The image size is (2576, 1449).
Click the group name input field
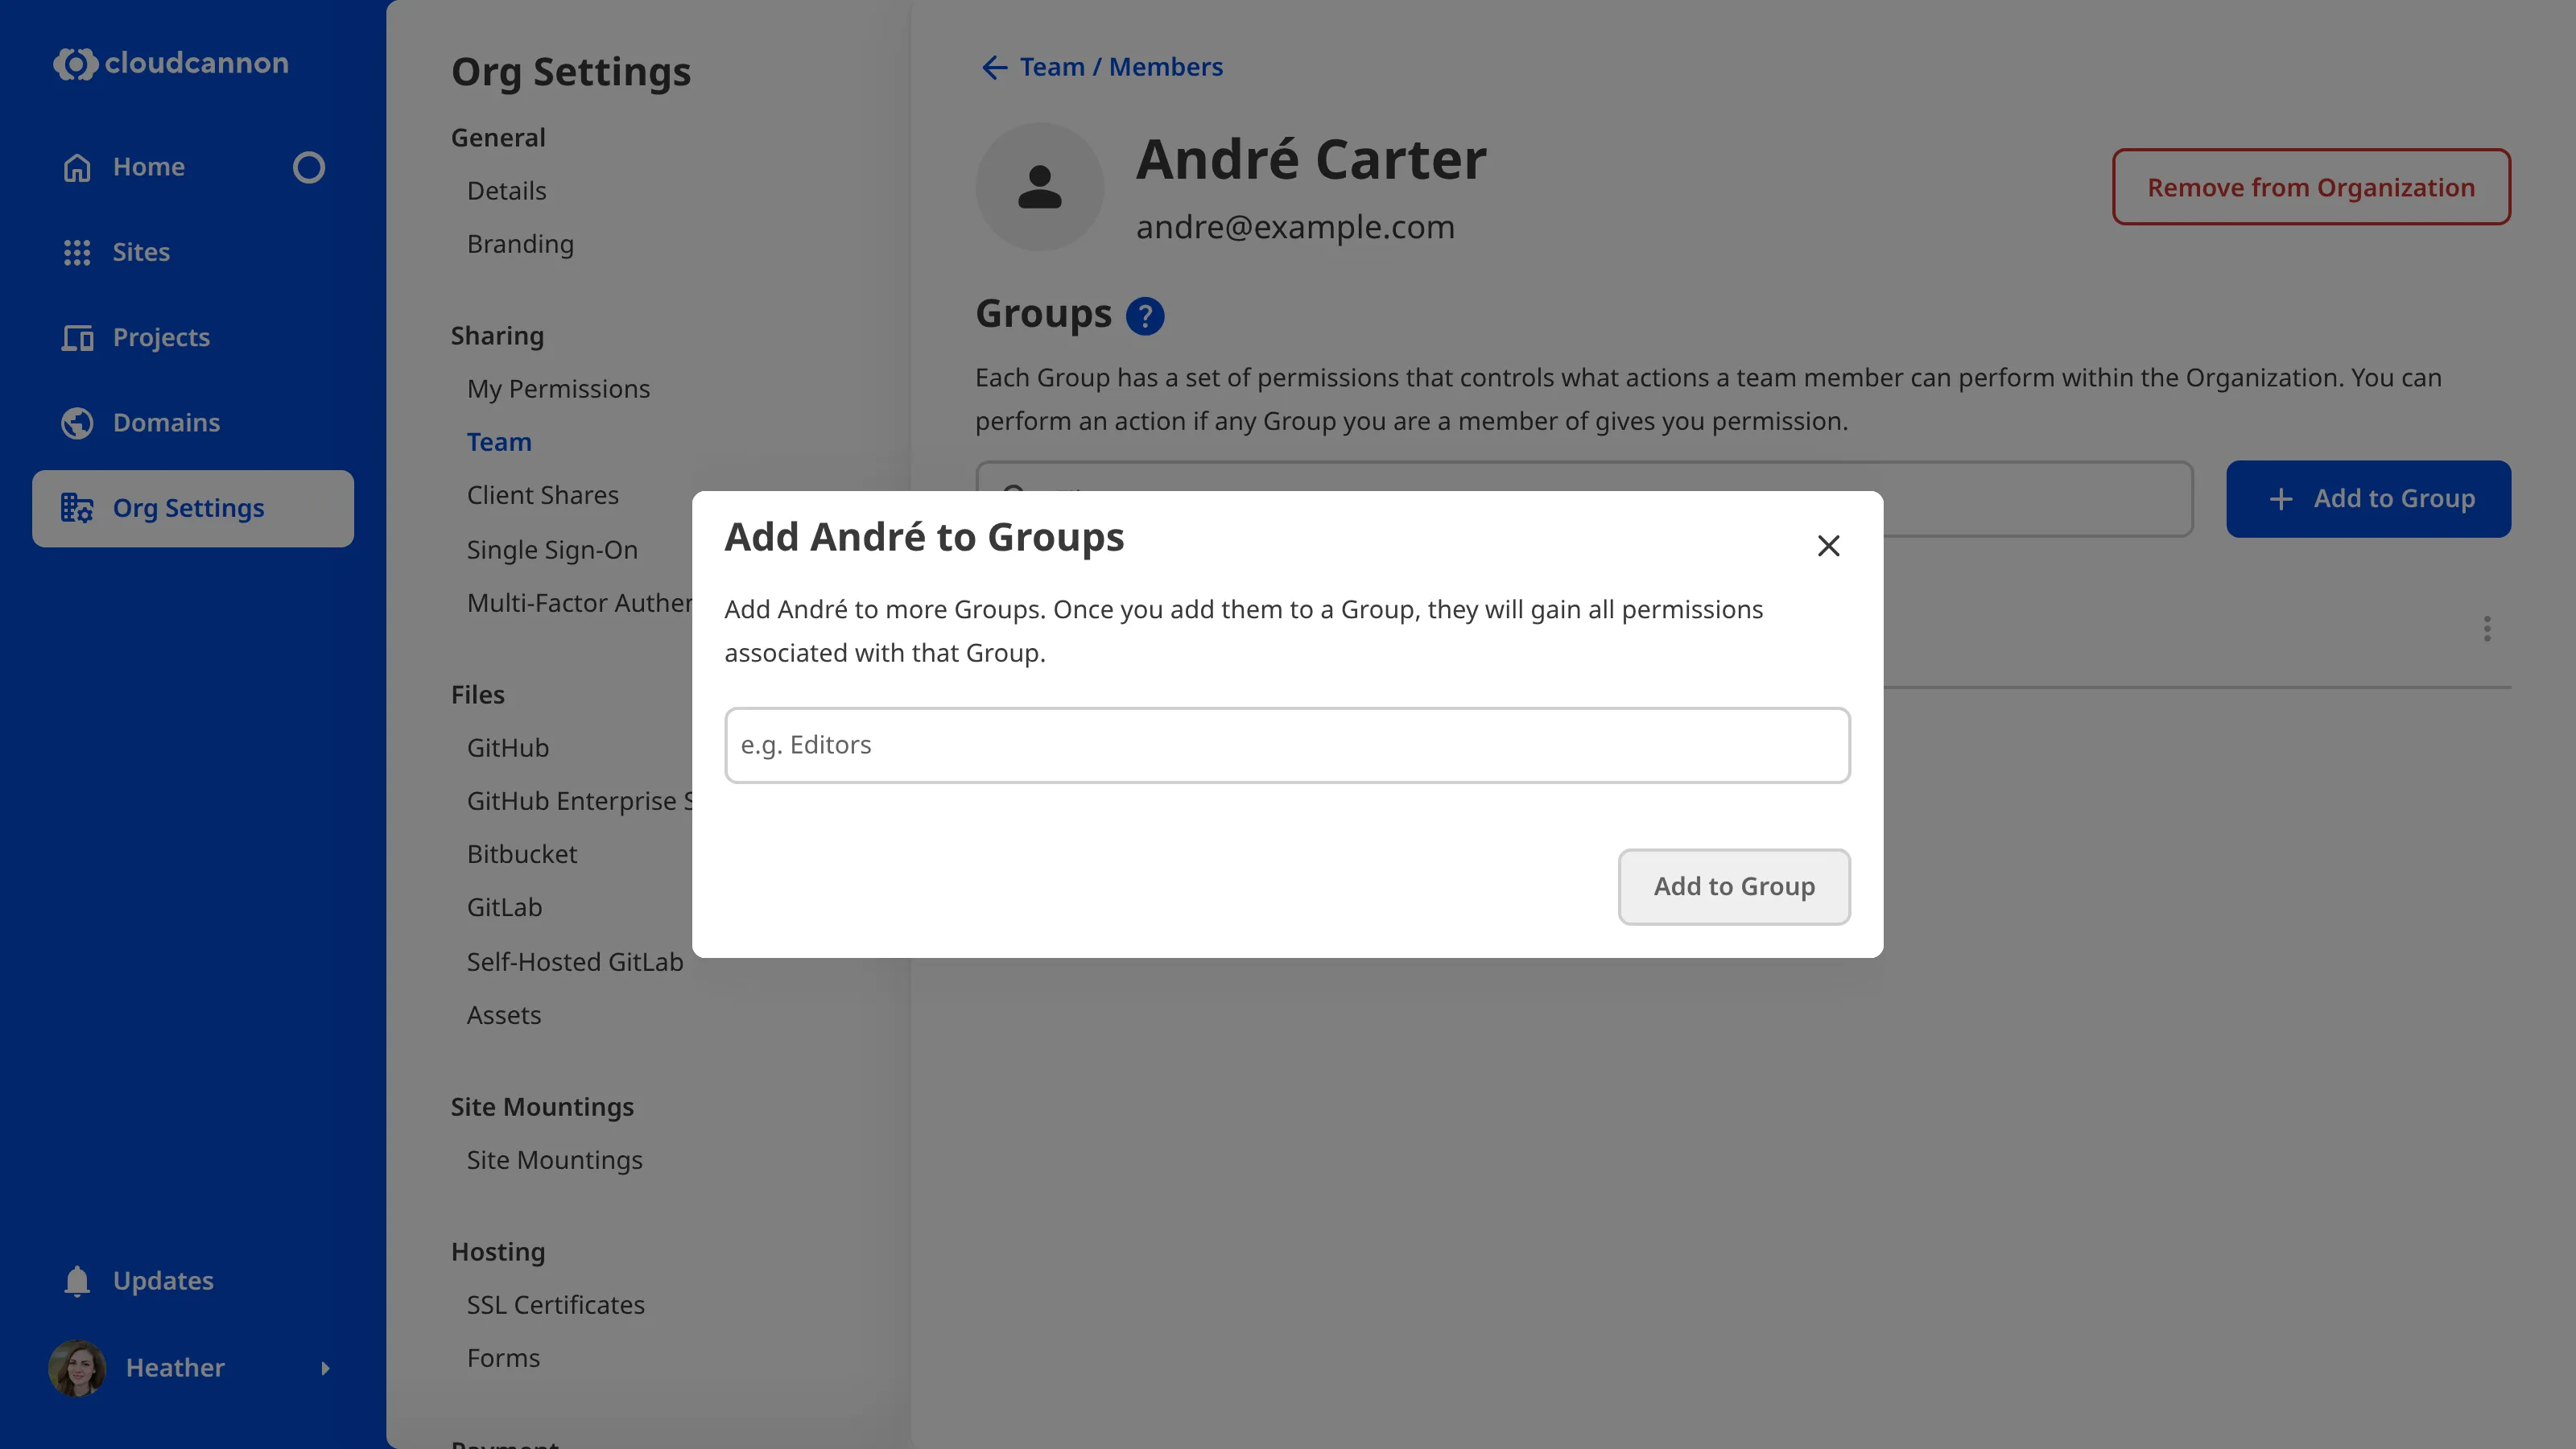click(x=1286, y=744)
